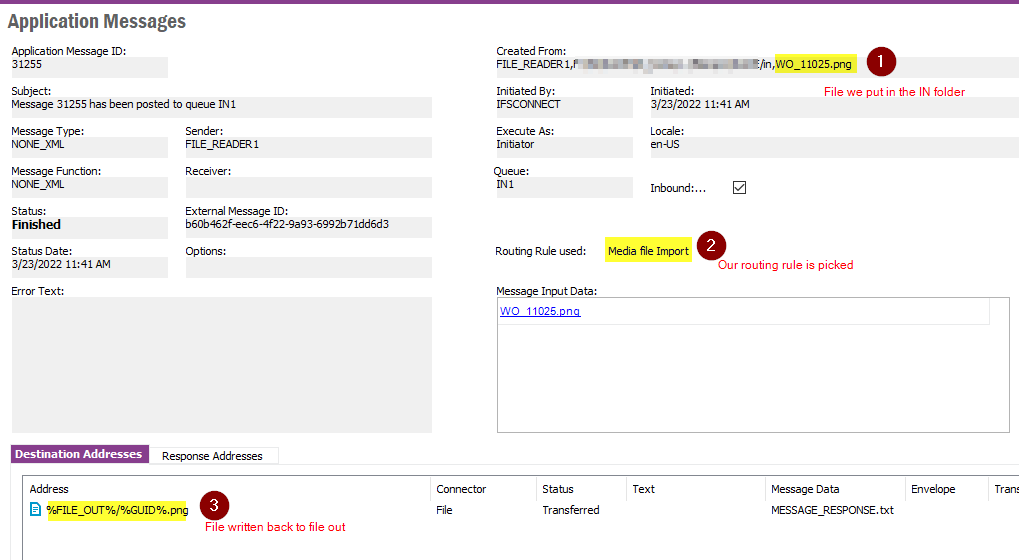This screenshot has width=1019, height=560.
Task: Click the red annotation circle numbered 3
Action: pyautogui.click(x=213, y=506)
